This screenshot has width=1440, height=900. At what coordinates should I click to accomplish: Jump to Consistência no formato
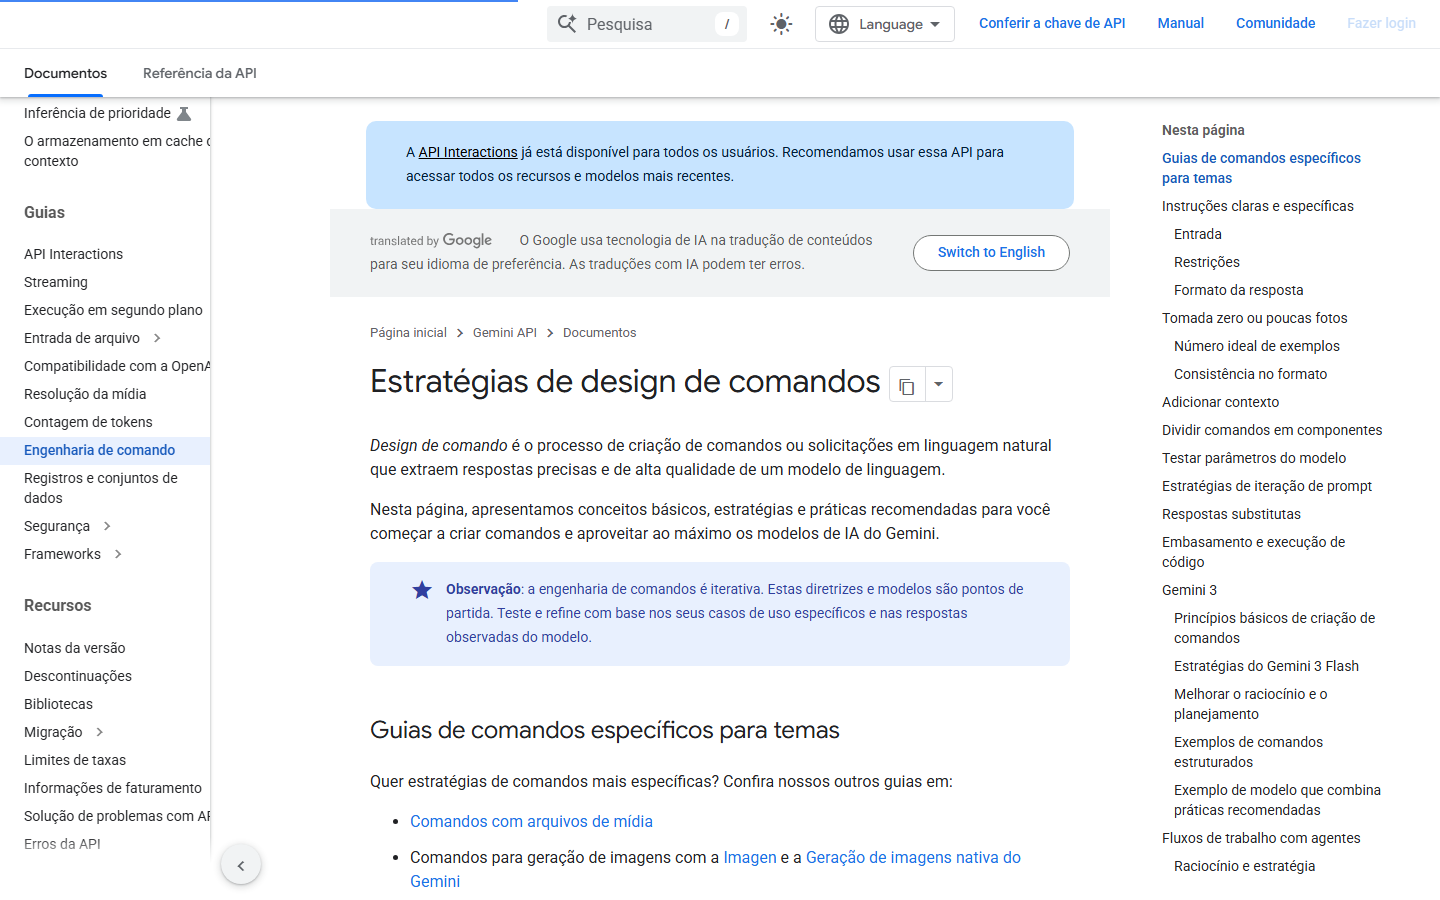[1251, 374]
